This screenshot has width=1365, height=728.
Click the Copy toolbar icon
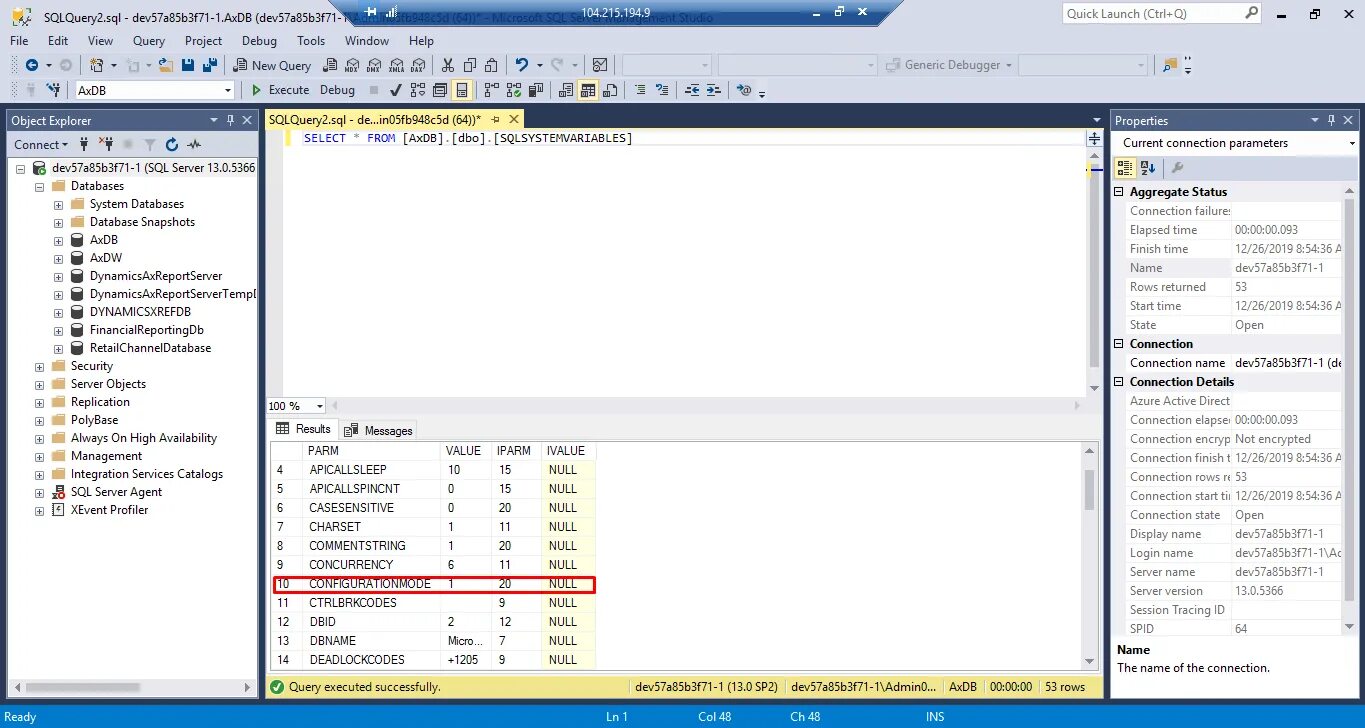point(470,65)
